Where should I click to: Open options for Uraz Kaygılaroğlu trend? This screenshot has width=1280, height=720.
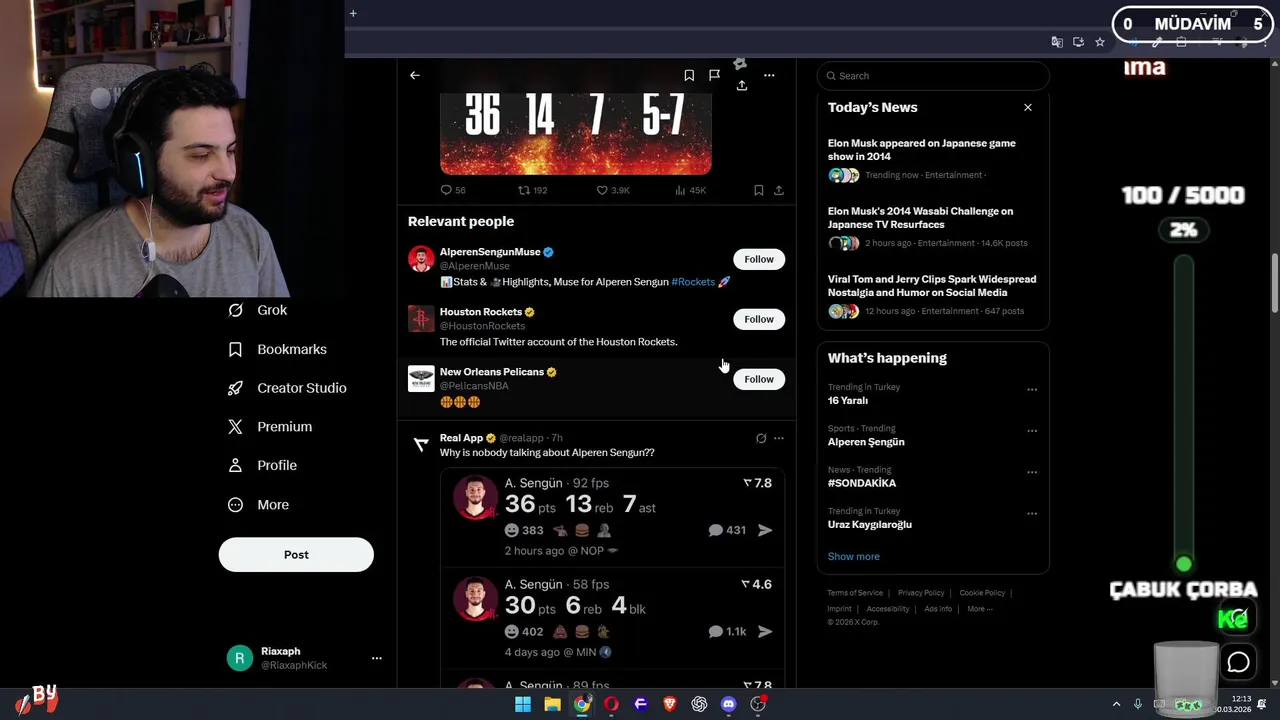(1032, 514)
